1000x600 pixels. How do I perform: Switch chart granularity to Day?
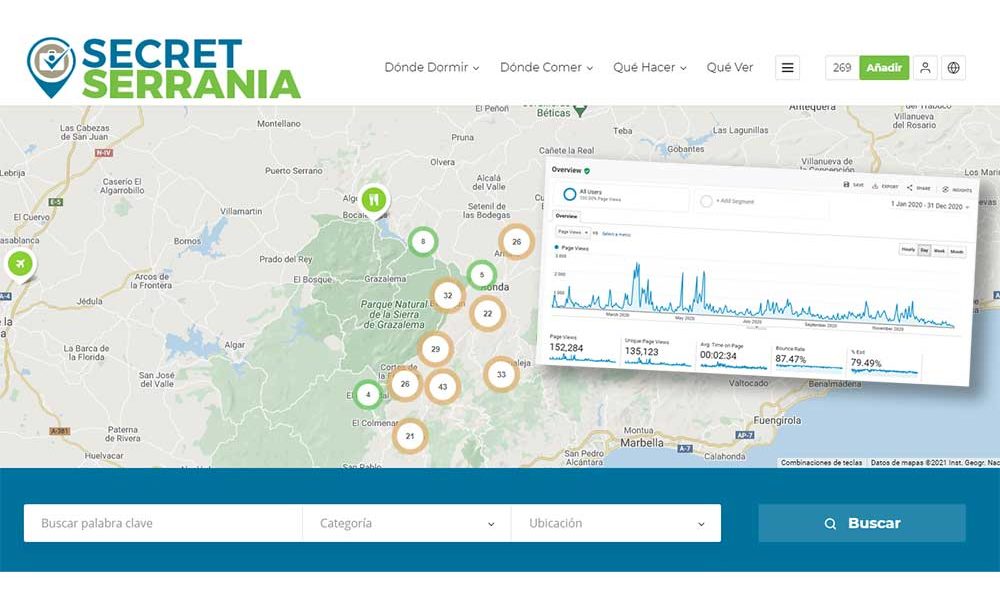[924, 250]
